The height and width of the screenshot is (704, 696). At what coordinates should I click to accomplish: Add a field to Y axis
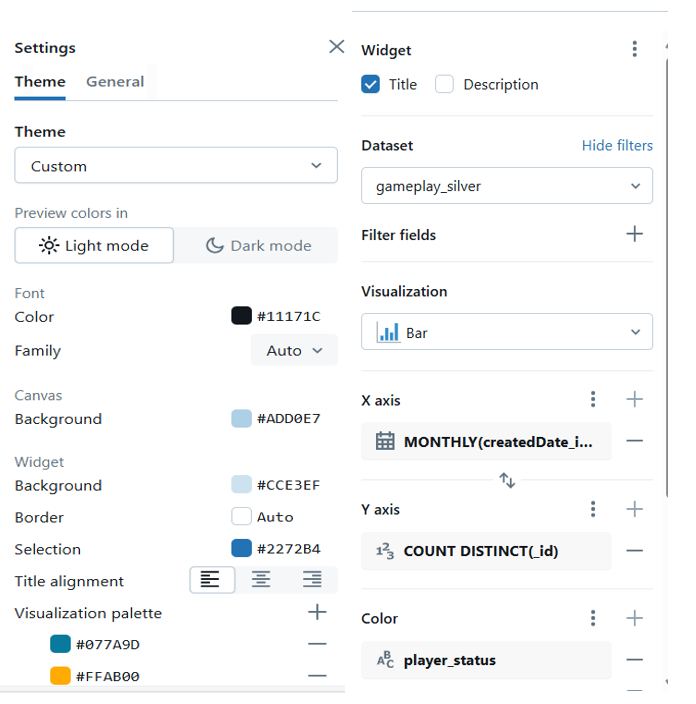(x=634, y=509)
